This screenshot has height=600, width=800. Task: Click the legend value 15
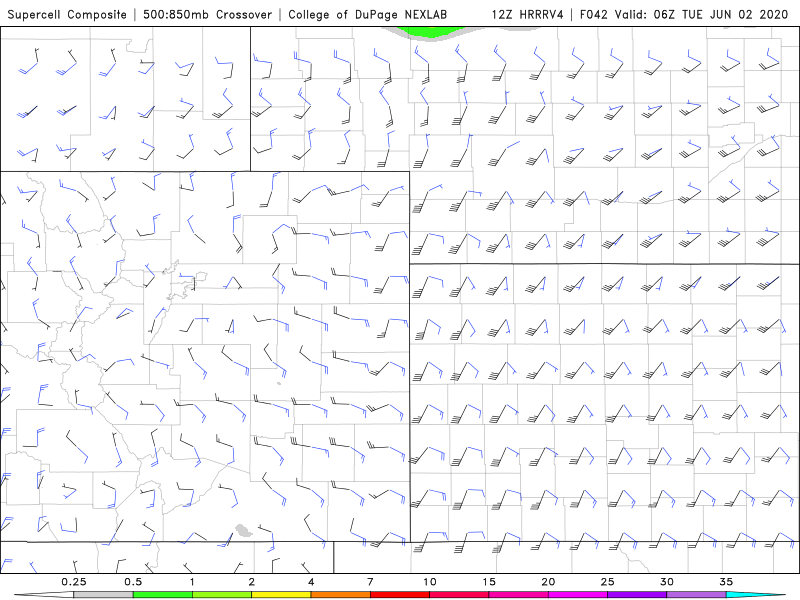[x=489, y=582]
